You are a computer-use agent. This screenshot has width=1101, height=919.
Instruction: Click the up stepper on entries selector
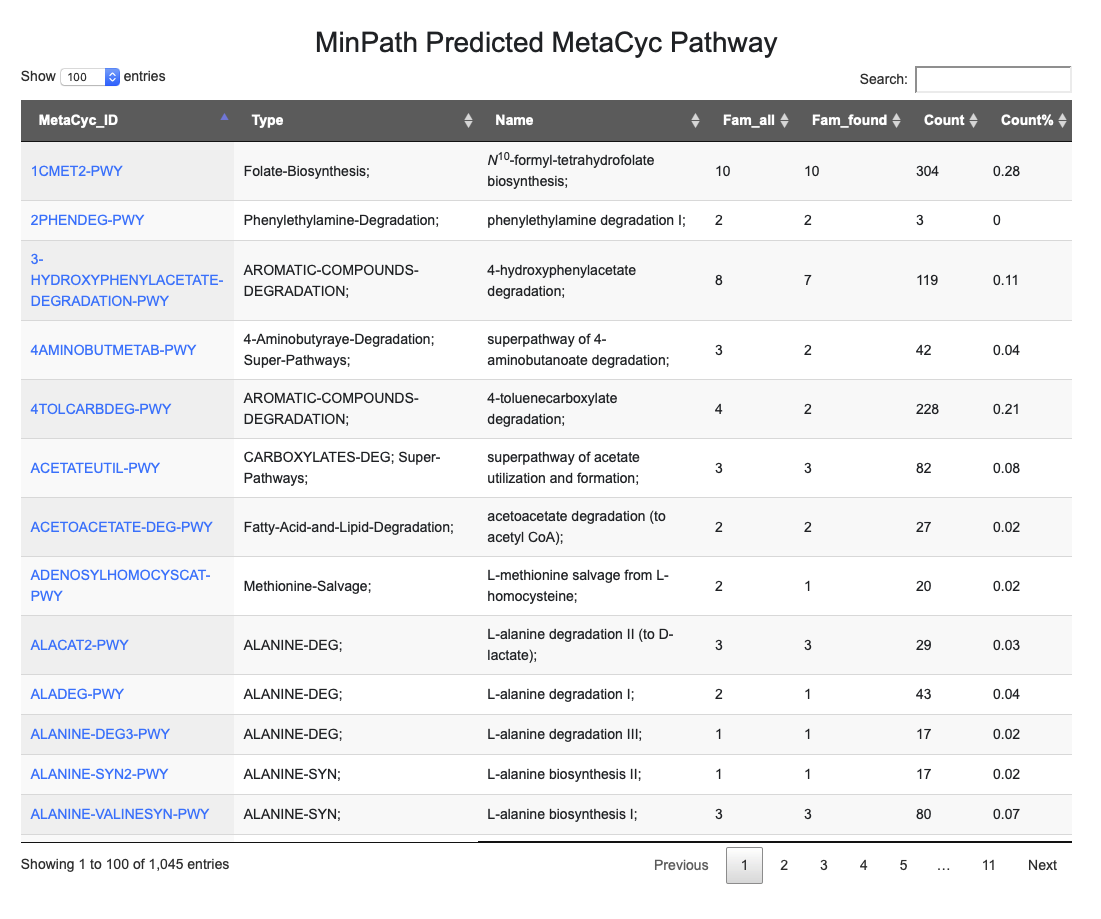(x=111, y=72)
